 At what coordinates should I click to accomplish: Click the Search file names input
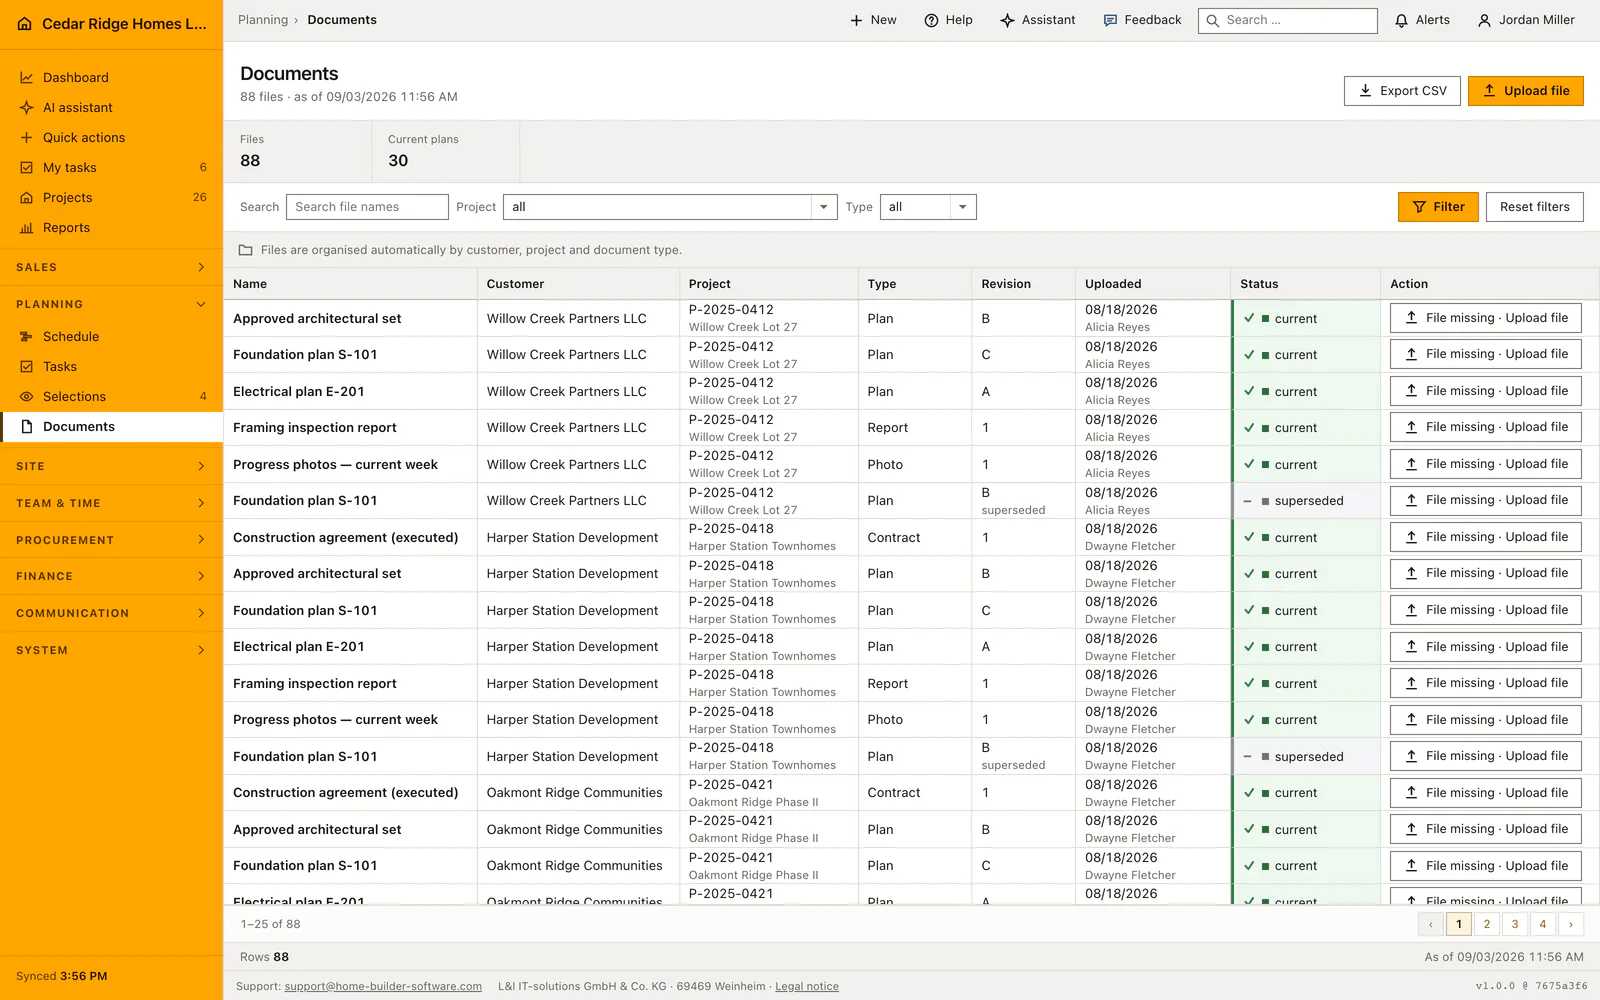(x=367, y=207)
